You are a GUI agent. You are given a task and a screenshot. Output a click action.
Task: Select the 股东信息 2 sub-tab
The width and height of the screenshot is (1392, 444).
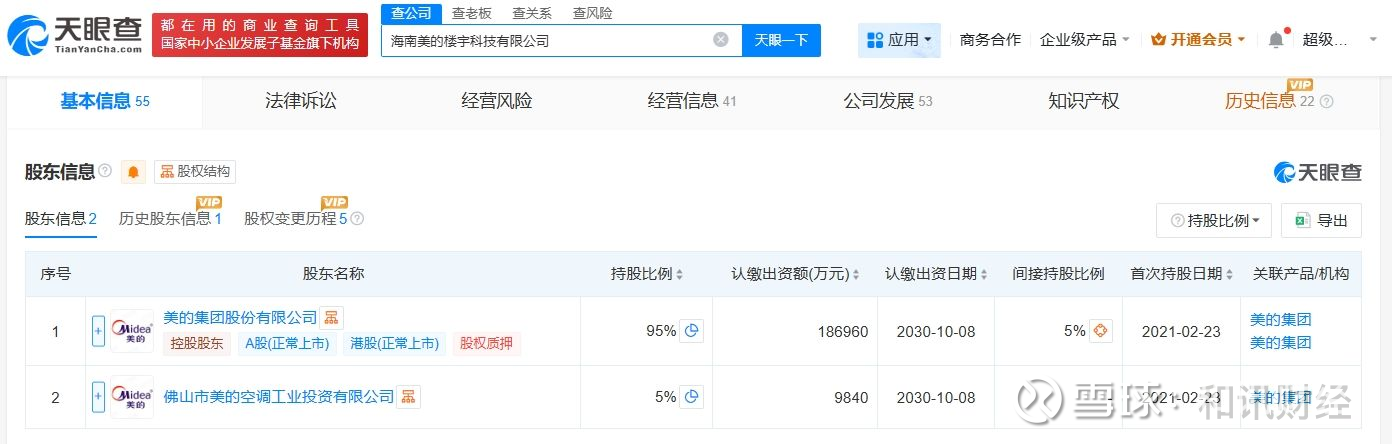pyautogui.click(x=61, y=218)
